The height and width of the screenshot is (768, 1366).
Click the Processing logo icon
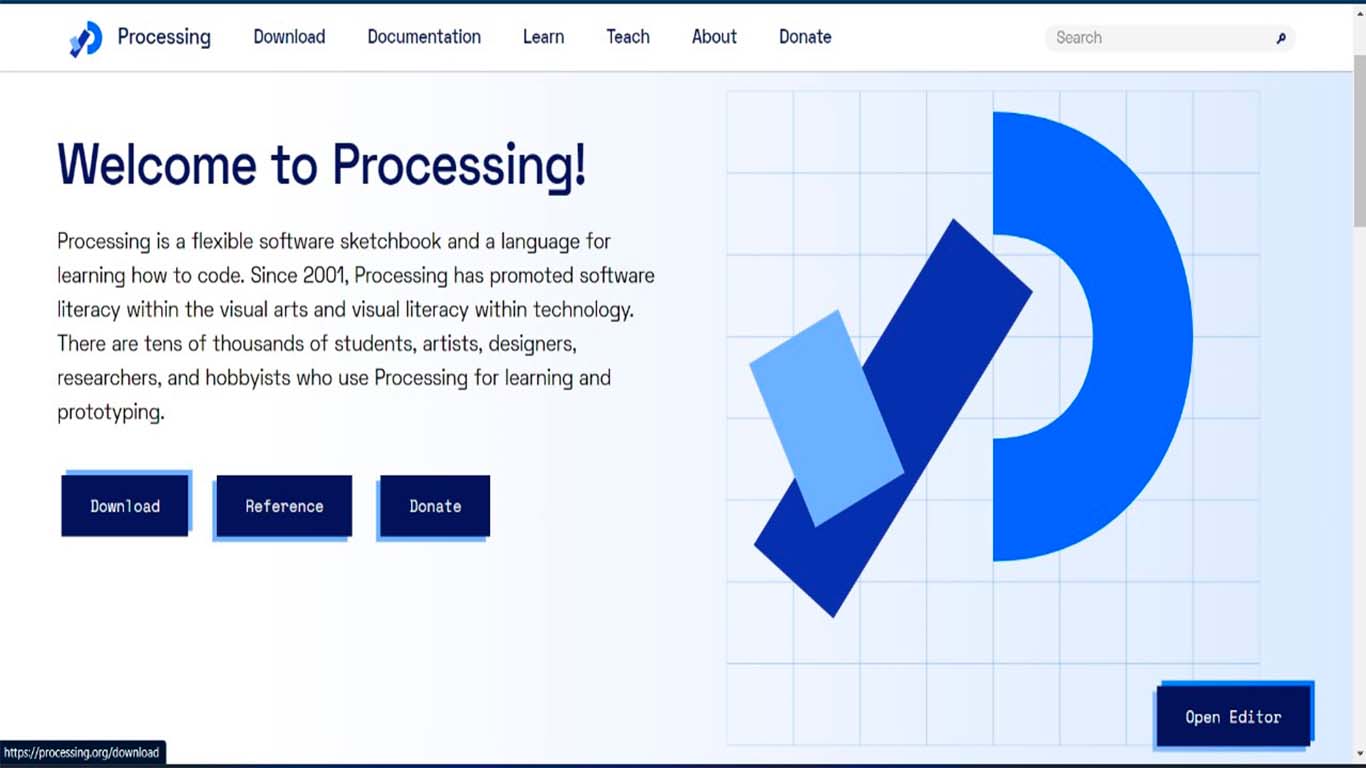86,38
